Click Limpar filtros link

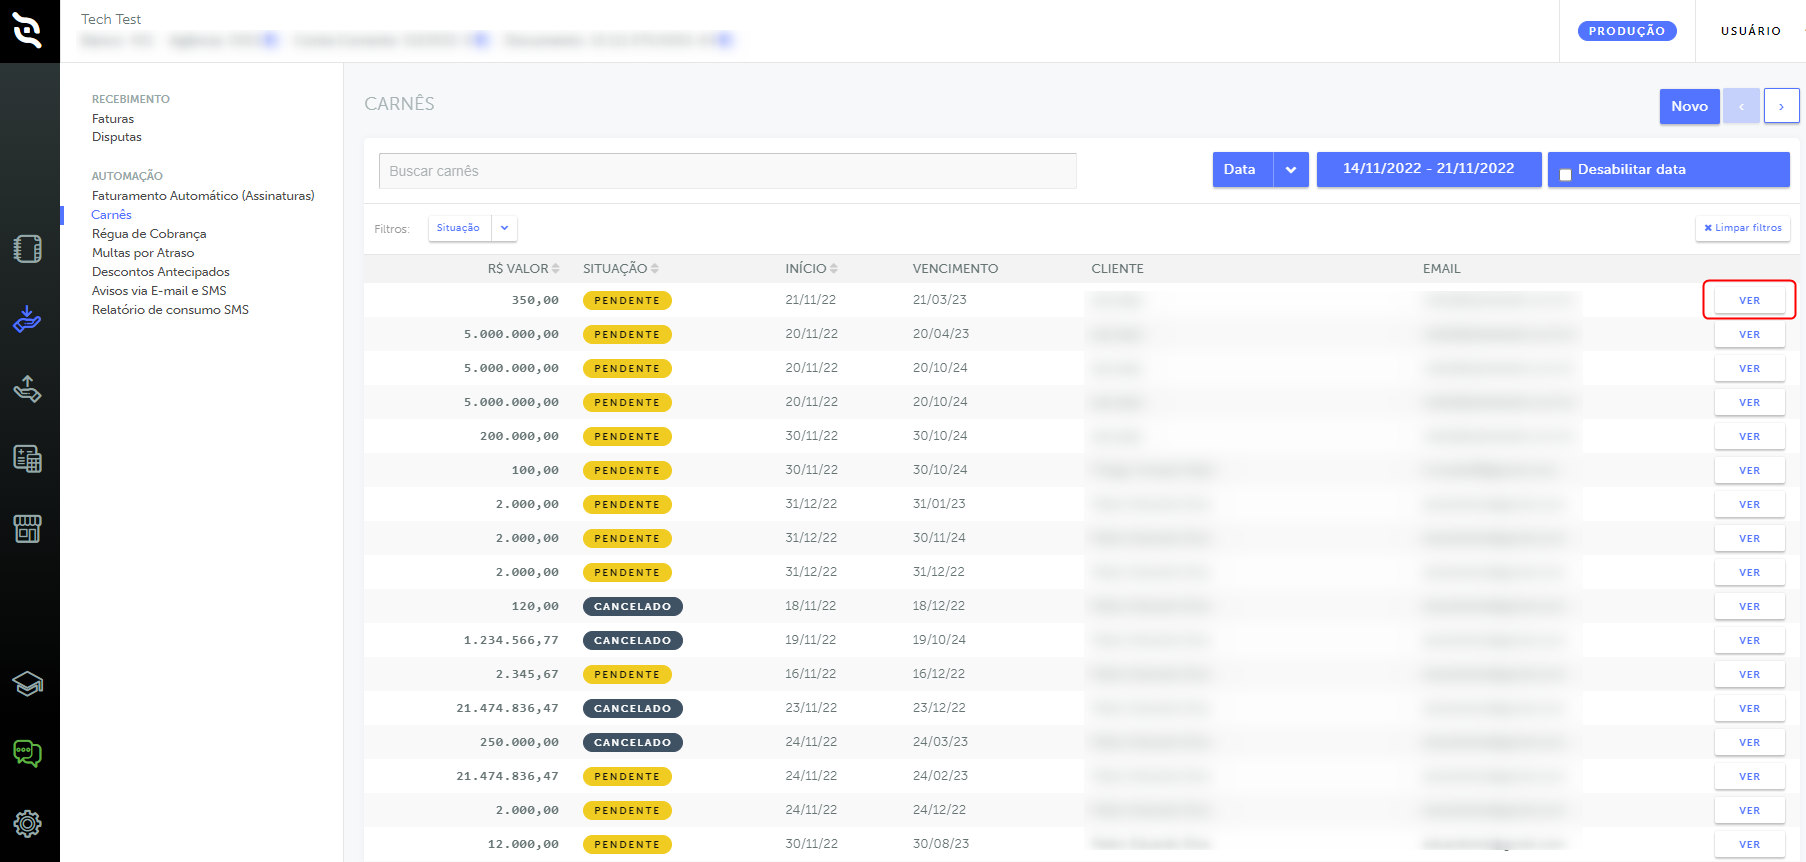[x=1743, y=228]
